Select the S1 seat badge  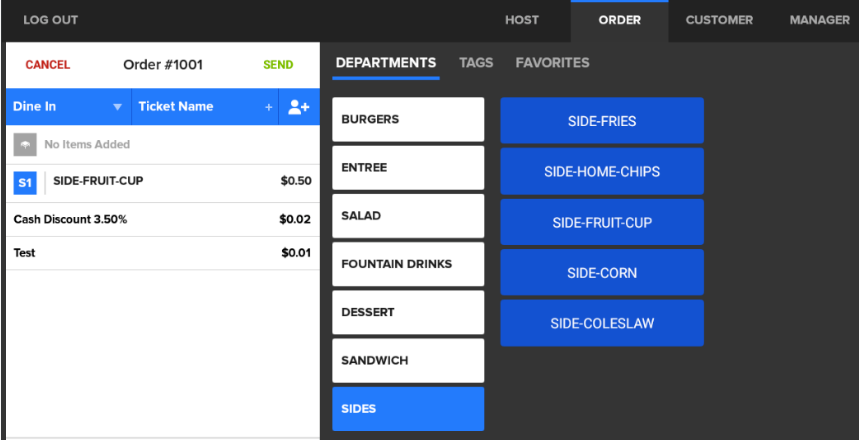click(25, 183)
